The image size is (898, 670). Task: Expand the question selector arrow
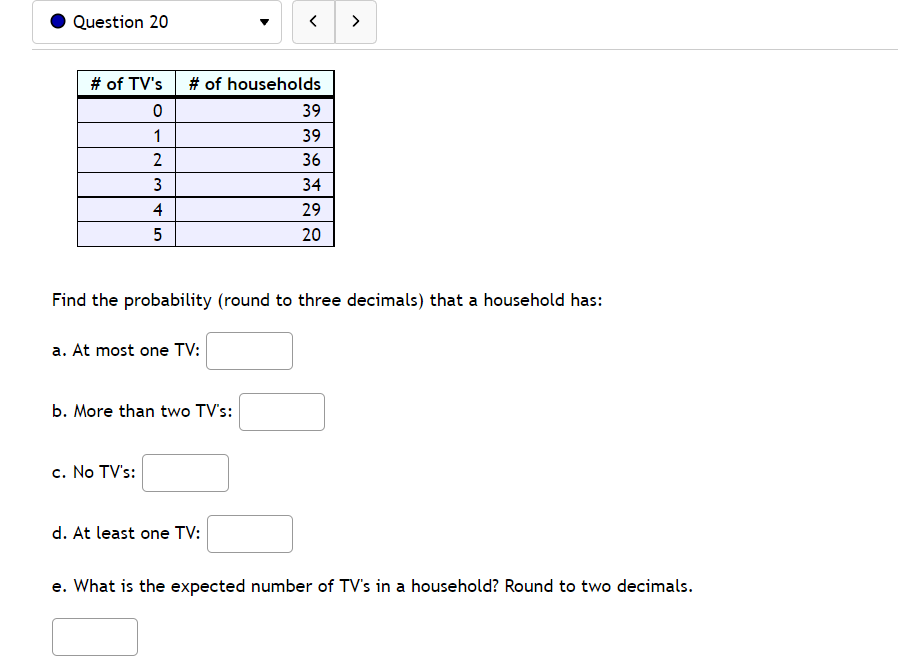coord(263,22)
